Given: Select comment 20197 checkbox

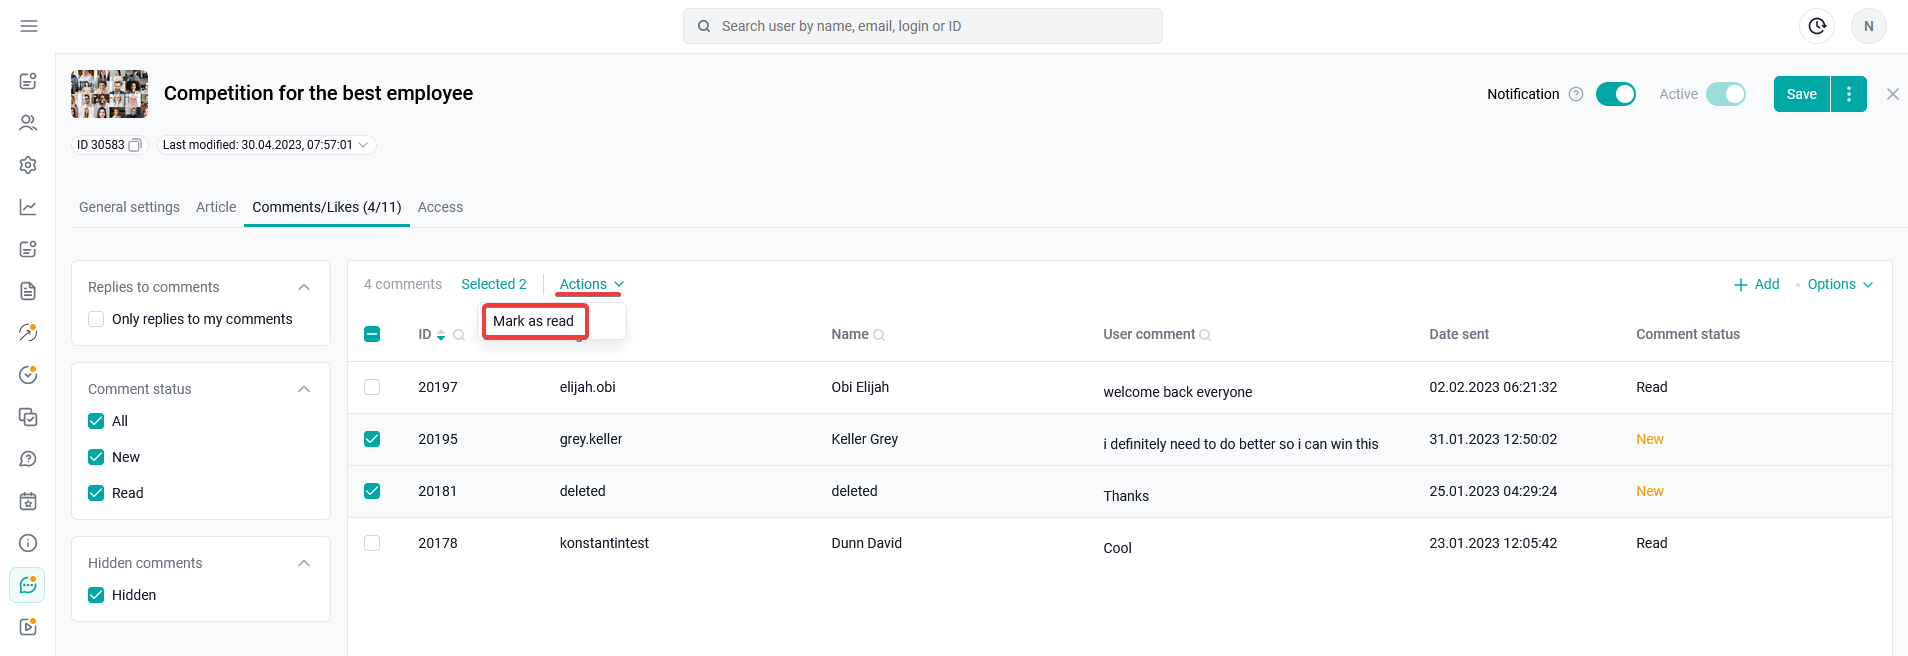Looking at the screenshot, I should (372, 387).
